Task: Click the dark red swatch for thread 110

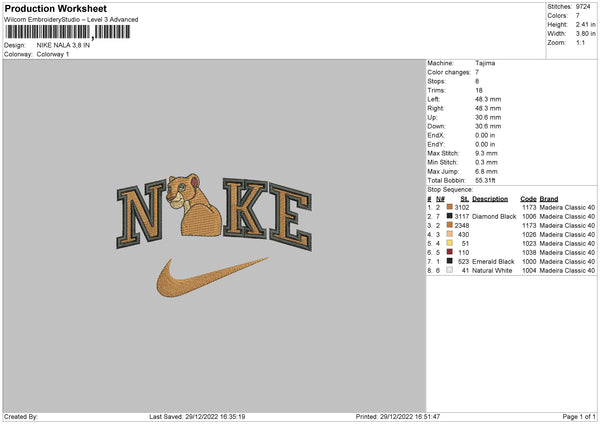Action: pyautogui.click(x=450, y=252)
